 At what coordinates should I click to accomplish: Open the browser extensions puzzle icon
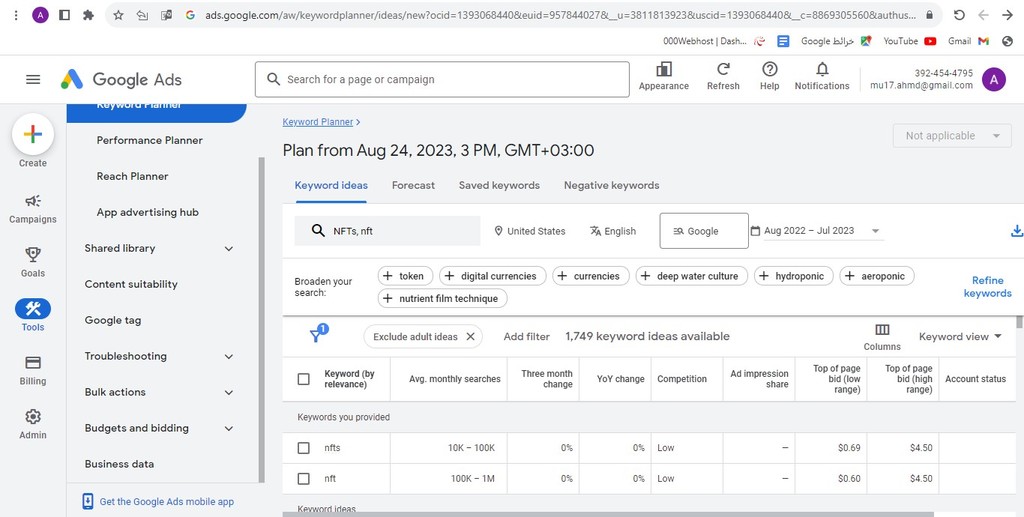coord(88,15)
